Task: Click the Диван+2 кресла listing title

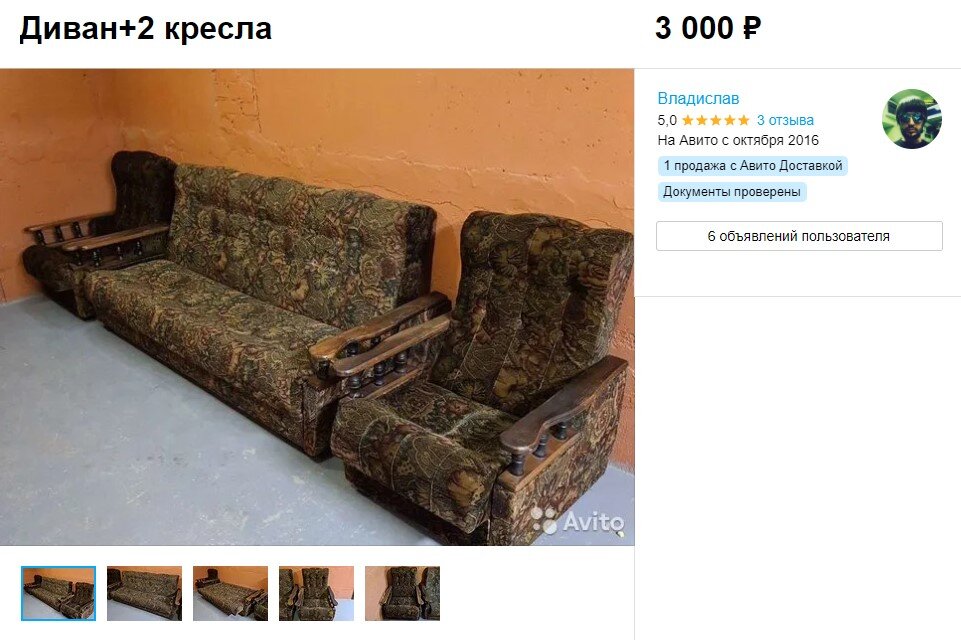Action: (145, 29)
